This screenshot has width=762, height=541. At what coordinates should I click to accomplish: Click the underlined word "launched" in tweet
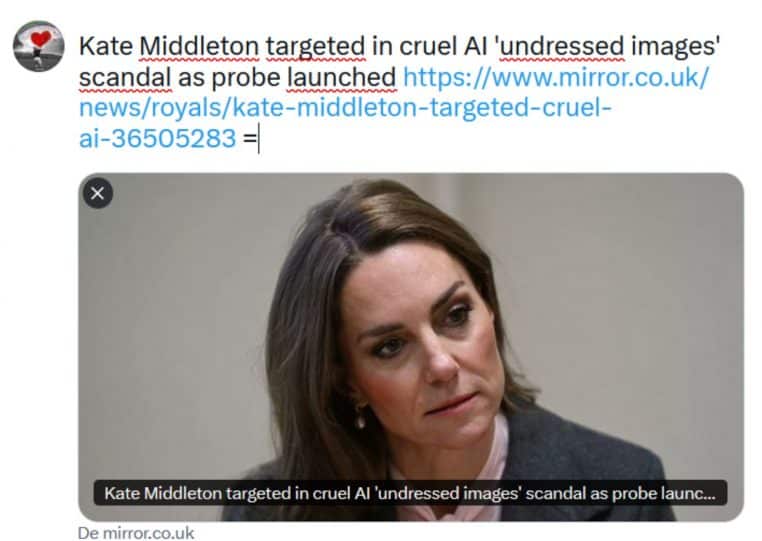pos(342,78)
